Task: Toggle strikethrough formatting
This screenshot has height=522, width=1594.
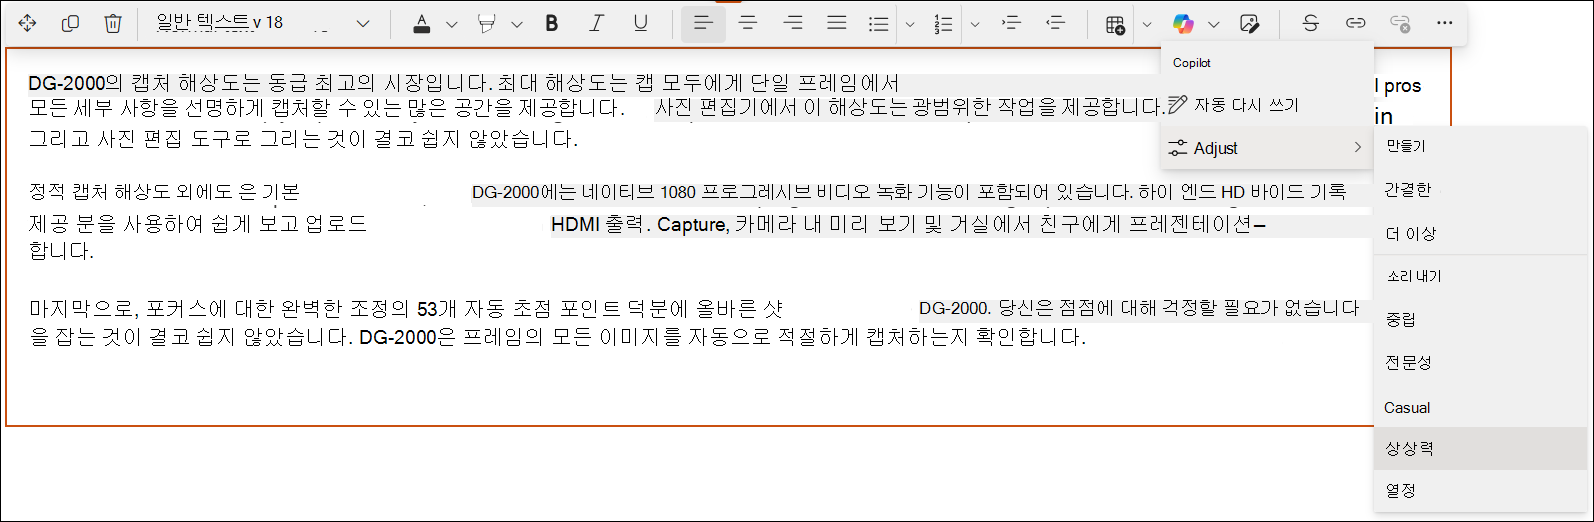Action: (1311, 23)
